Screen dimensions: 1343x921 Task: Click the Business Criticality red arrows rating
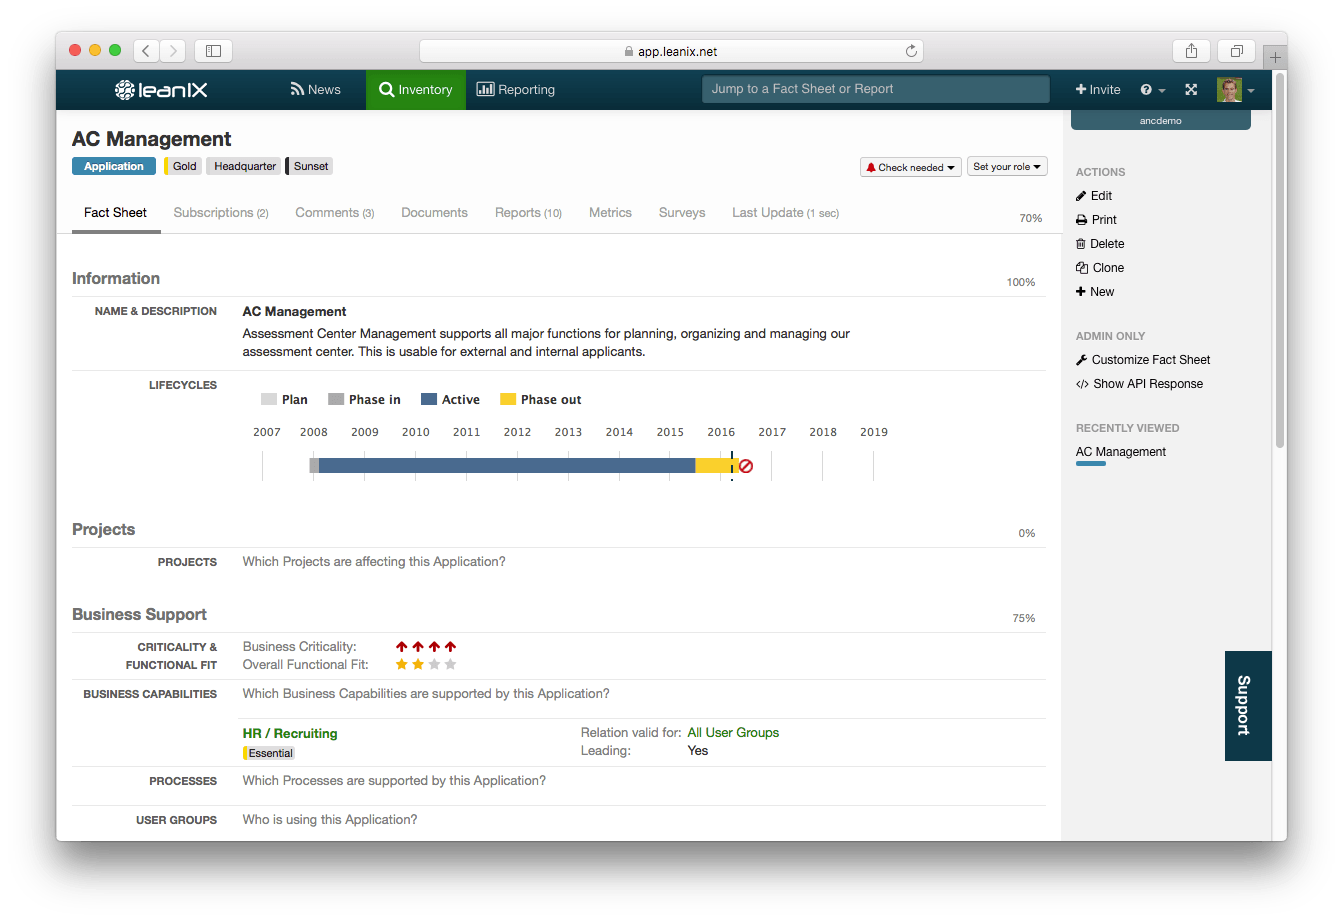coord(426,647)
